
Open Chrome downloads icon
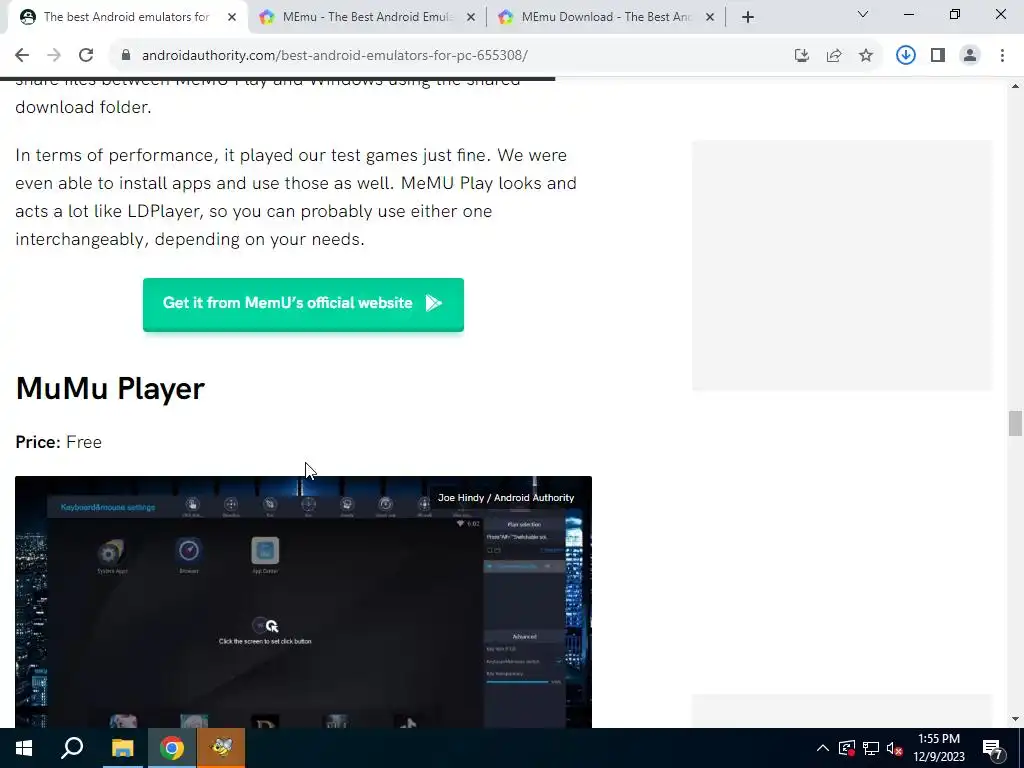(x=906, y=56)
